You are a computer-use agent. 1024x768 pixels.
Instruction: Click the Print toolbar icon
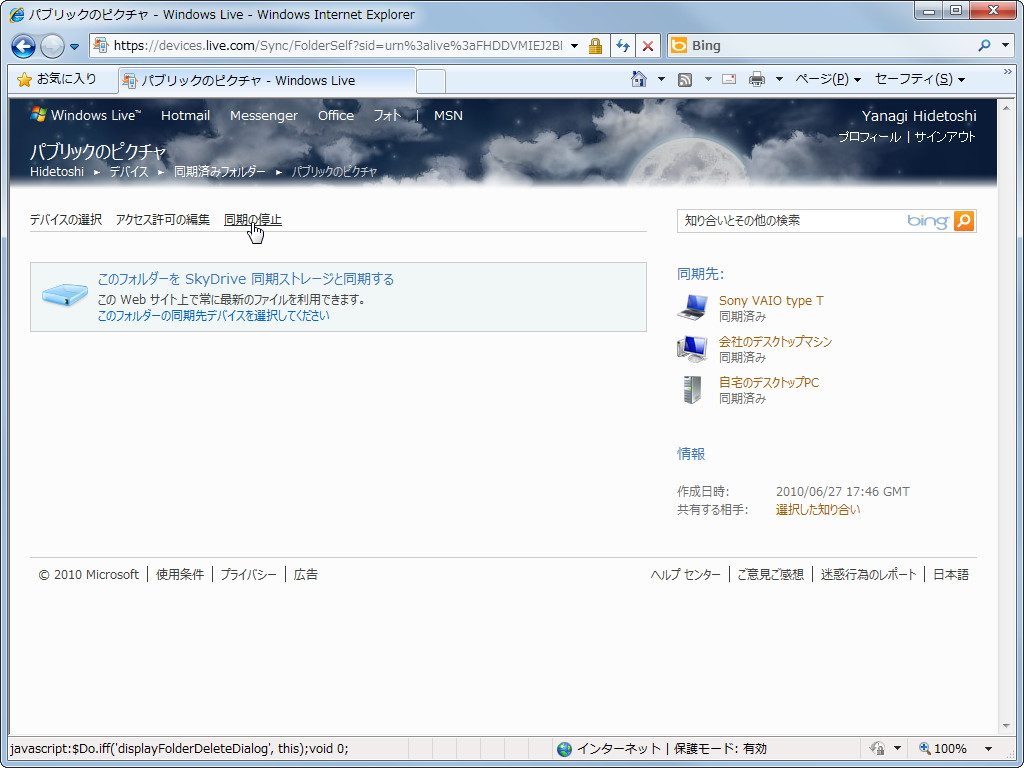coord(757,80)
